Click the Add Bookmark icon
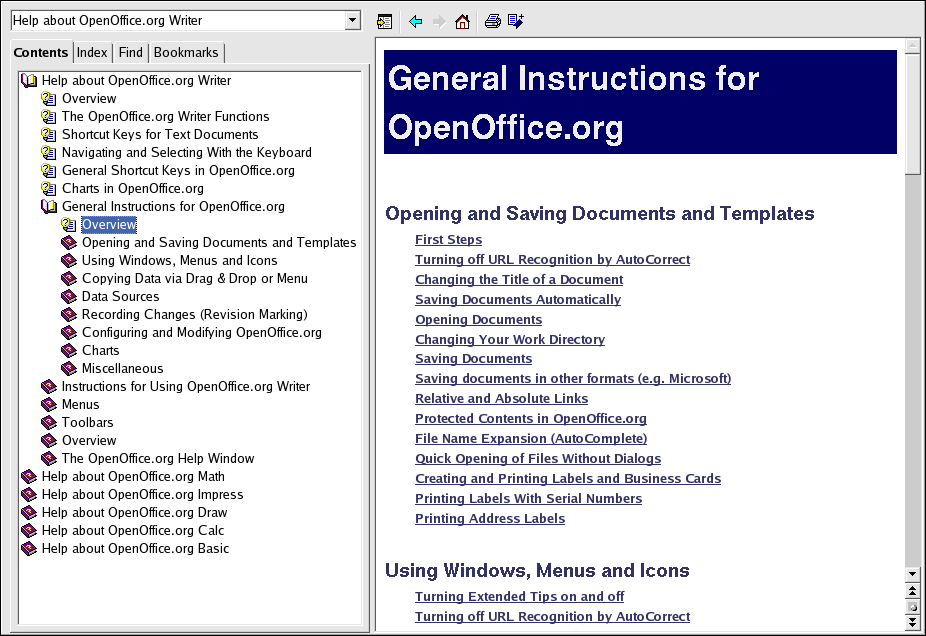926x636 pixels. (x=516, y=21)
